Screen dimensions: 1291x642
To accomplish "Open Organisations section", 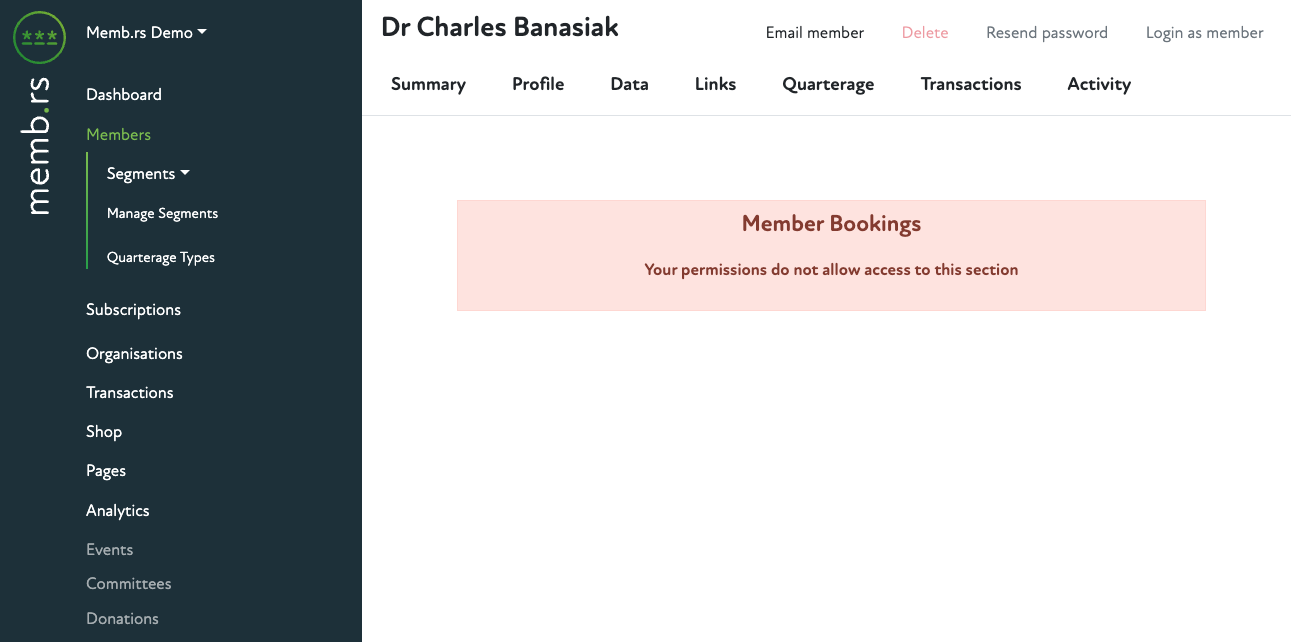I will [x=134, y=354].
